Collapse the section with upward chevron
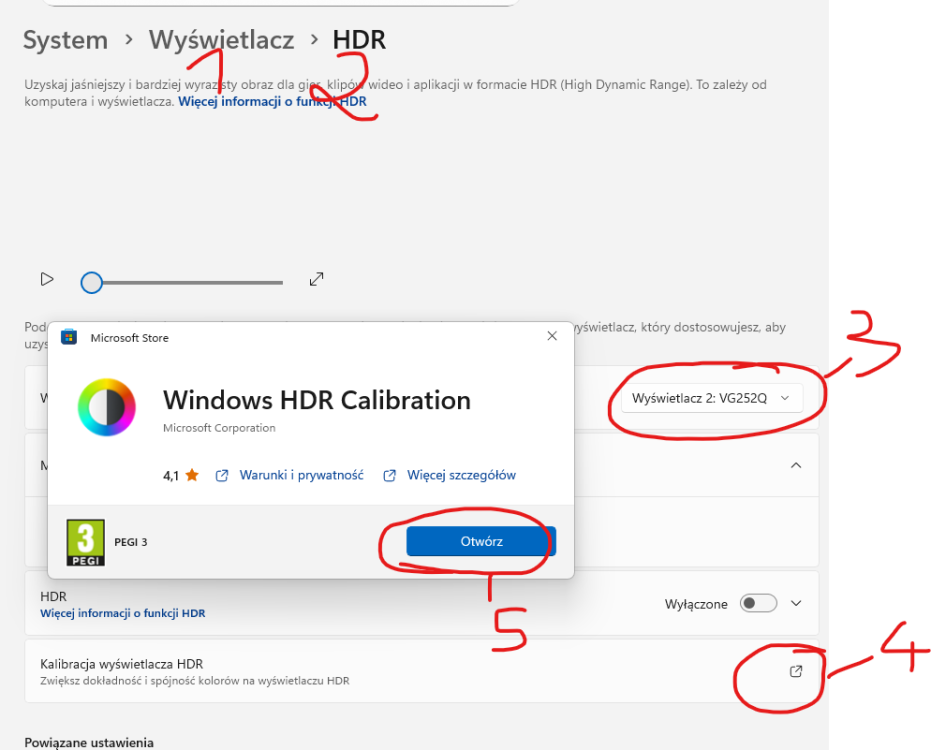Image resolution: width=931 pixels, height=750 pixels. coord(796,466)
